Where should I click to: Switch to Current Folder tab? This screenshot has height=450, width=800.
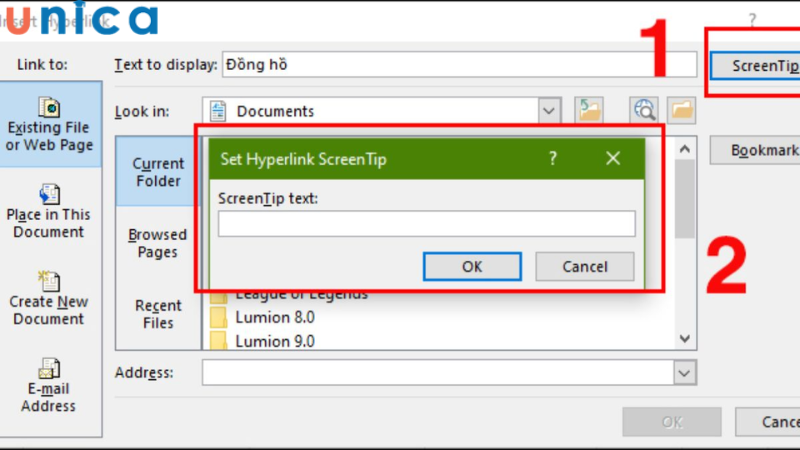click(x=158, y=172)
